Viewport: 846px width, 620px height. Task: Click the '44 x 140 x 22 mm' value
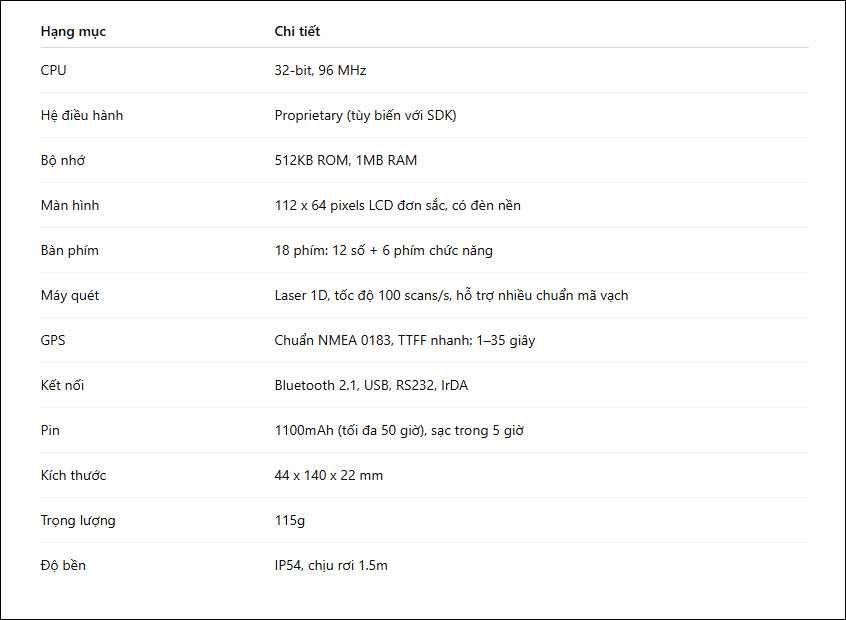tap(328, 475)
